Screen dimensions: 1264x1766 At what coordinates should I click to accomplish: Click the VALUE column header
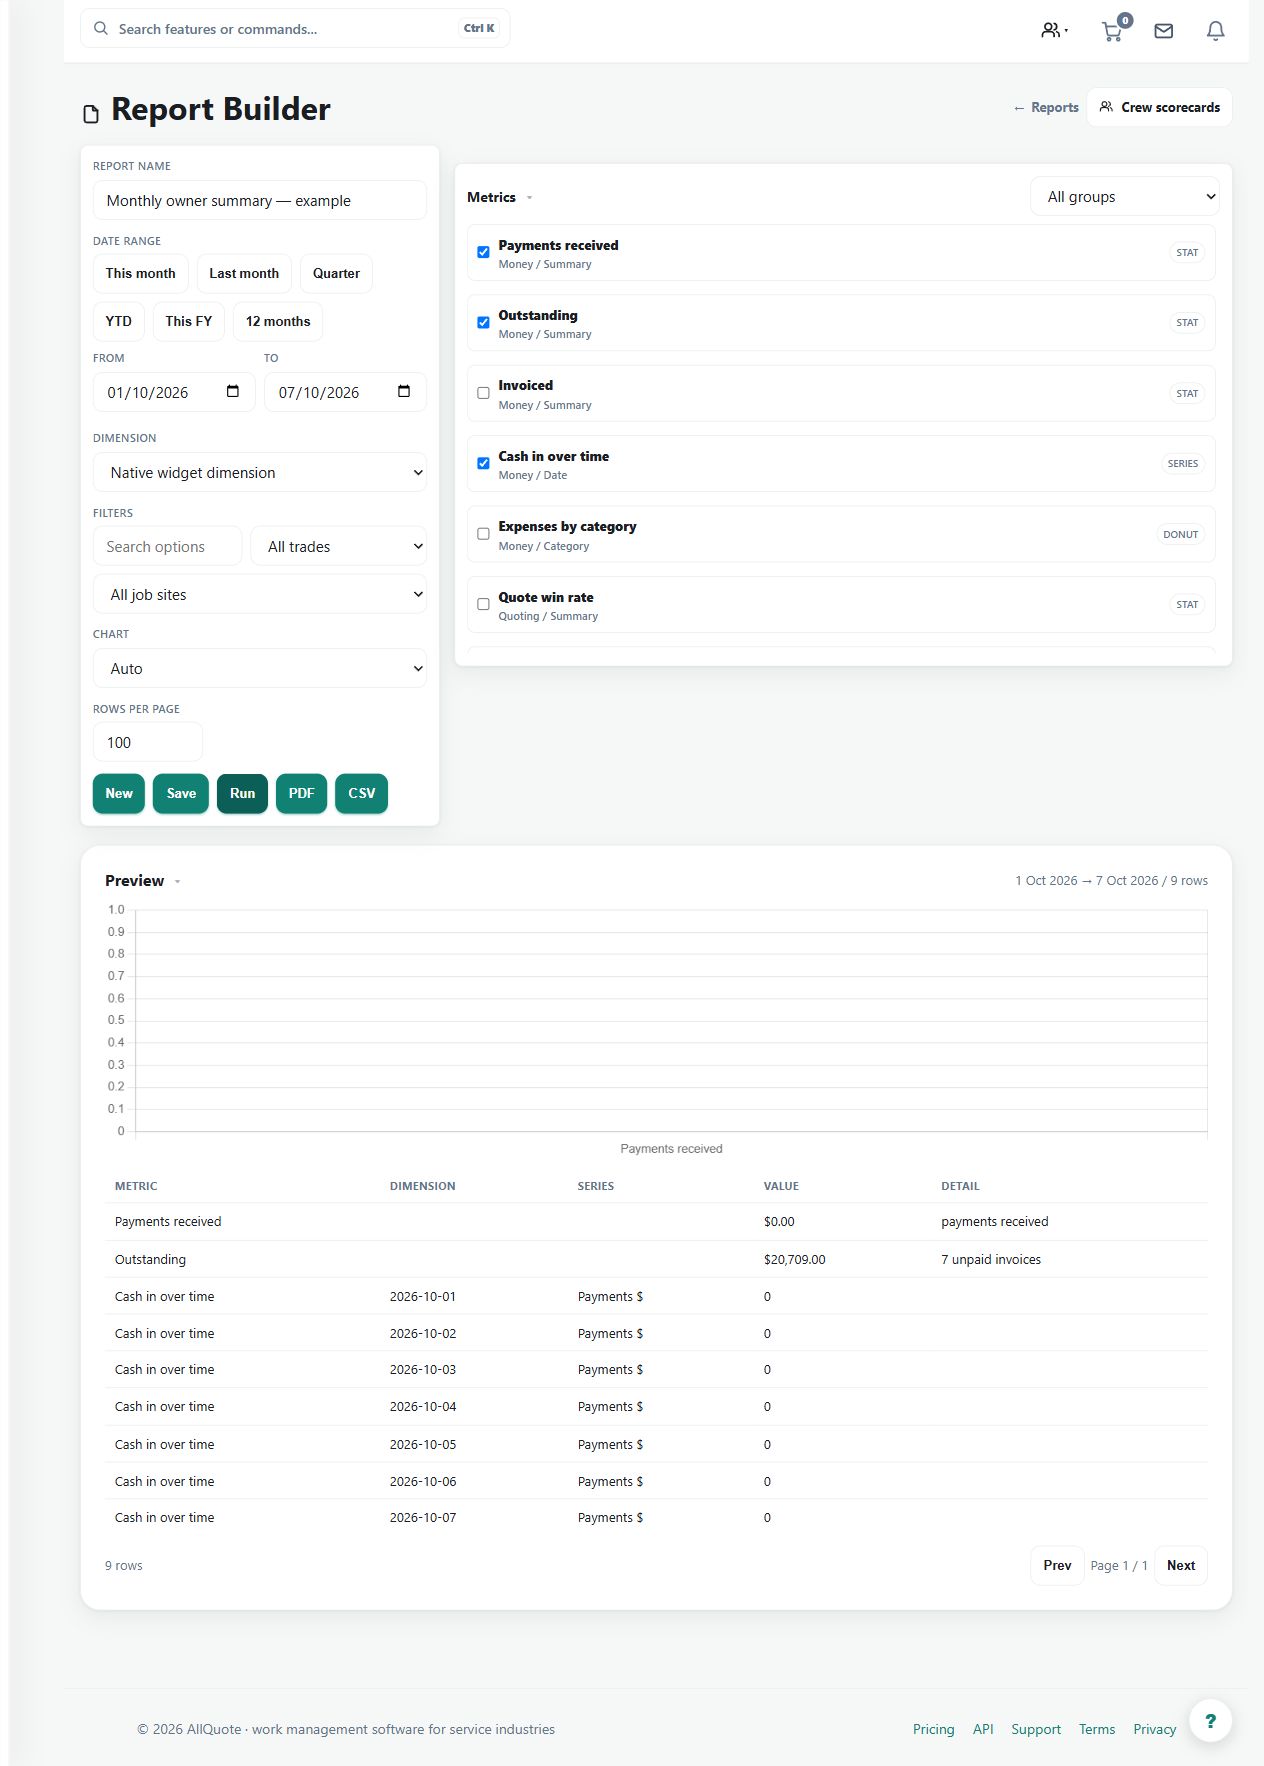click(781, 1186)
